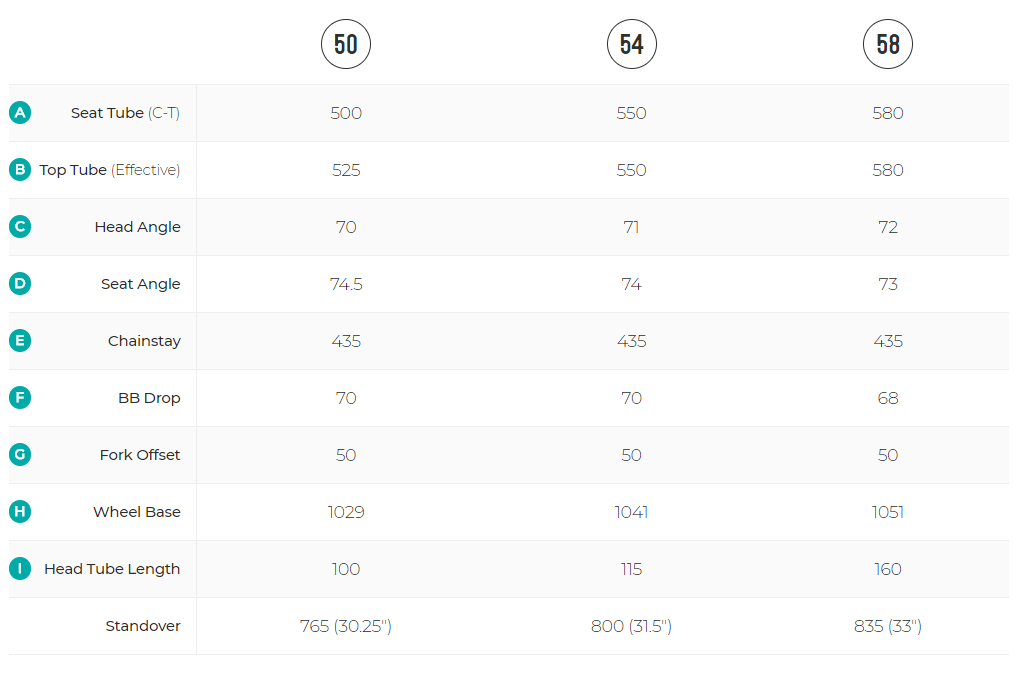This screenshot has height=673, width=1017.
Task: Click the teal H icon for Wheel Base
Action: pyautogui.click(x=20, y=512)
